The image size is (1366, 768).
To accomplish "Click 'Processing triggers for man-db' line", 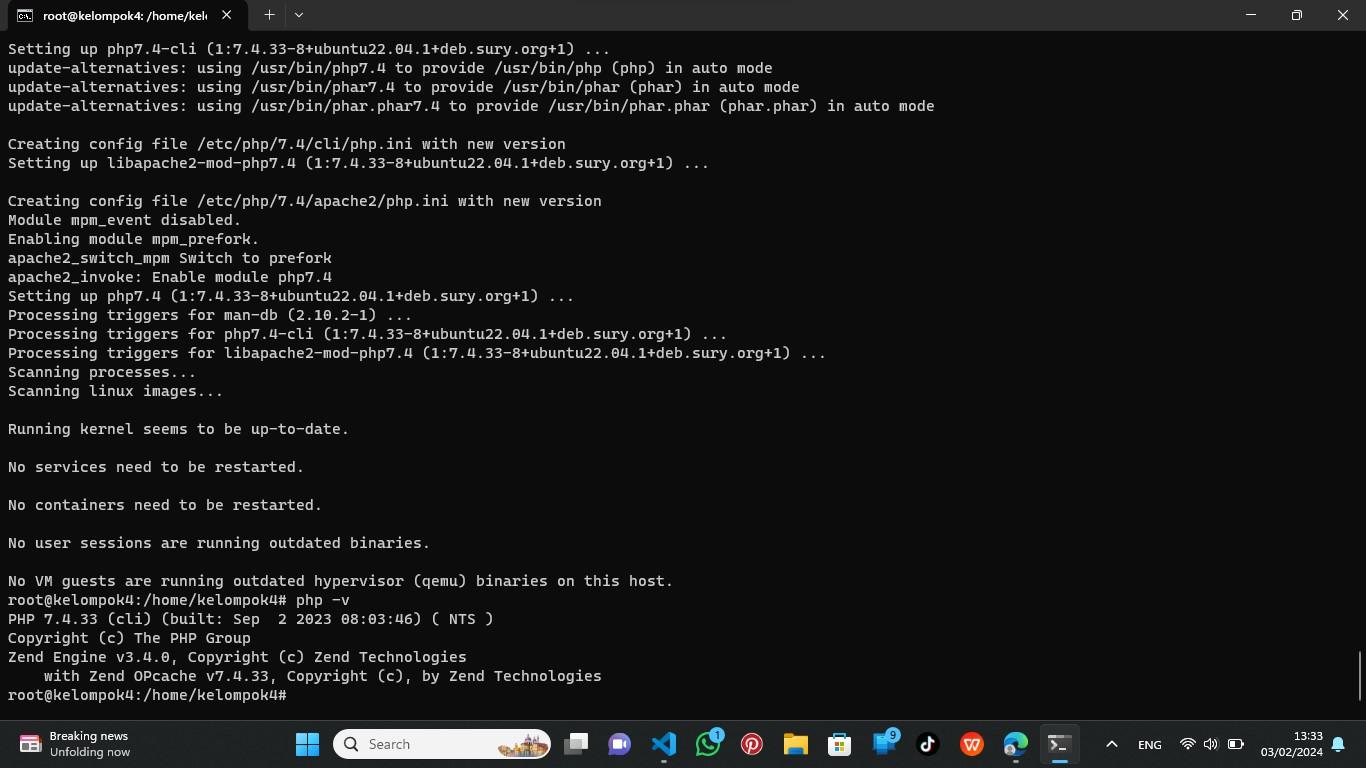I will click(x=210, y=315).
